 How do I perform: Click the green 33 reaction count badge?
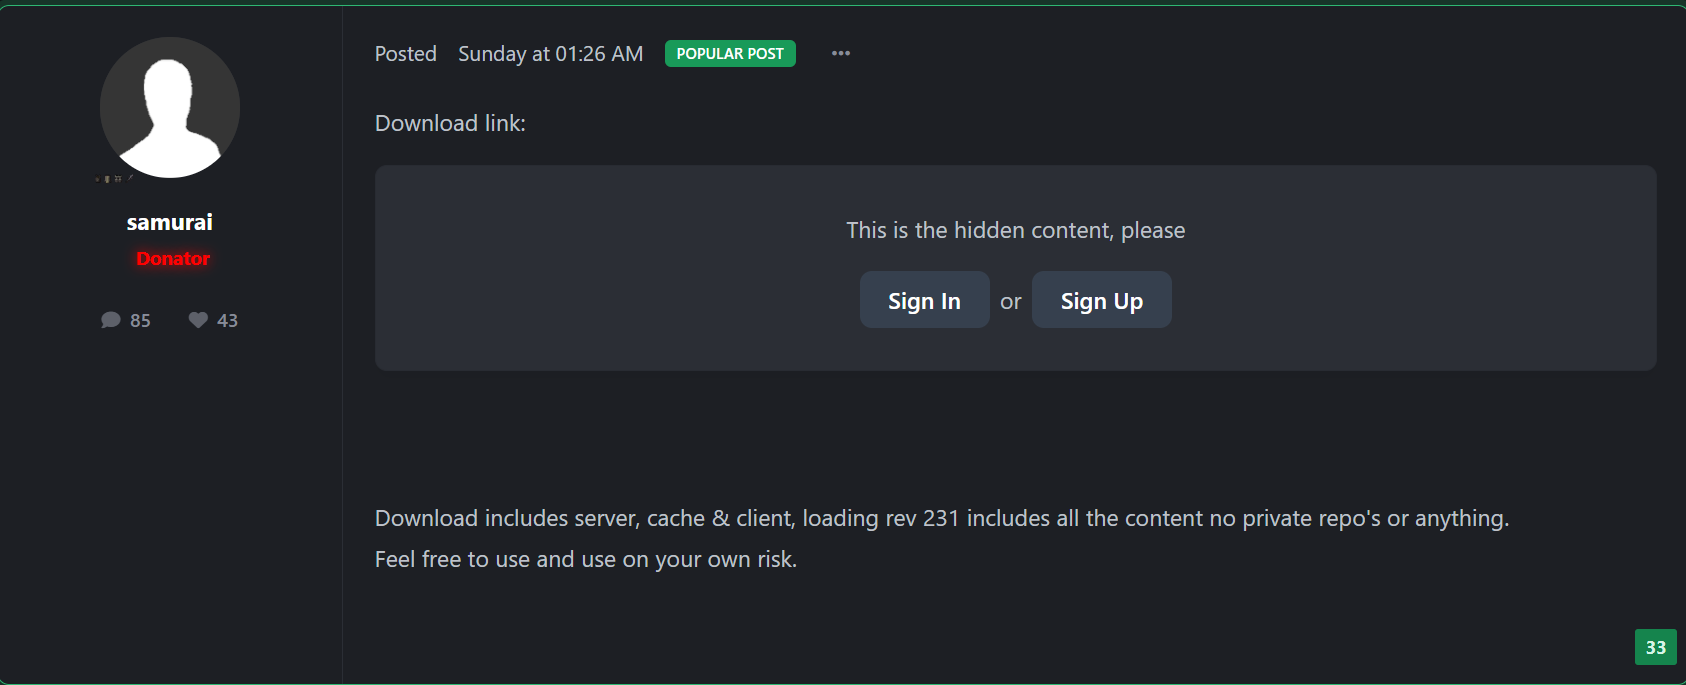pos(1655,647)
